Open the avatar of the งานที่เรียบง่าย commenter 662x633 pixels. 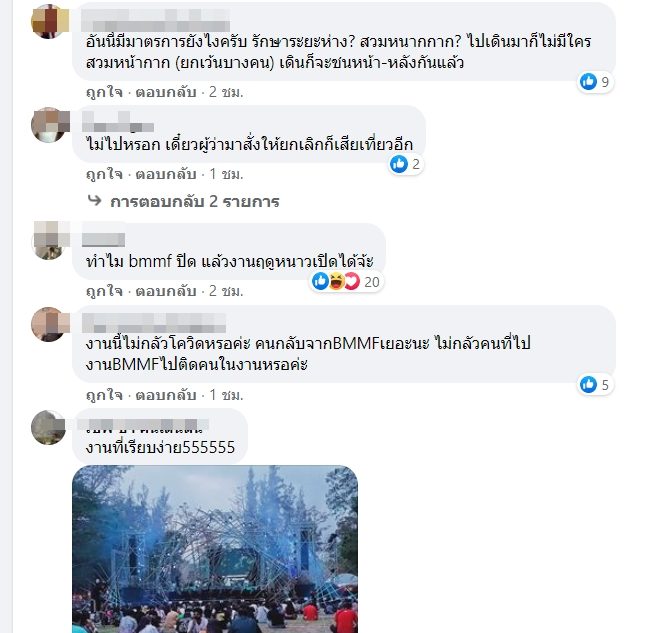tap(49, 427)
